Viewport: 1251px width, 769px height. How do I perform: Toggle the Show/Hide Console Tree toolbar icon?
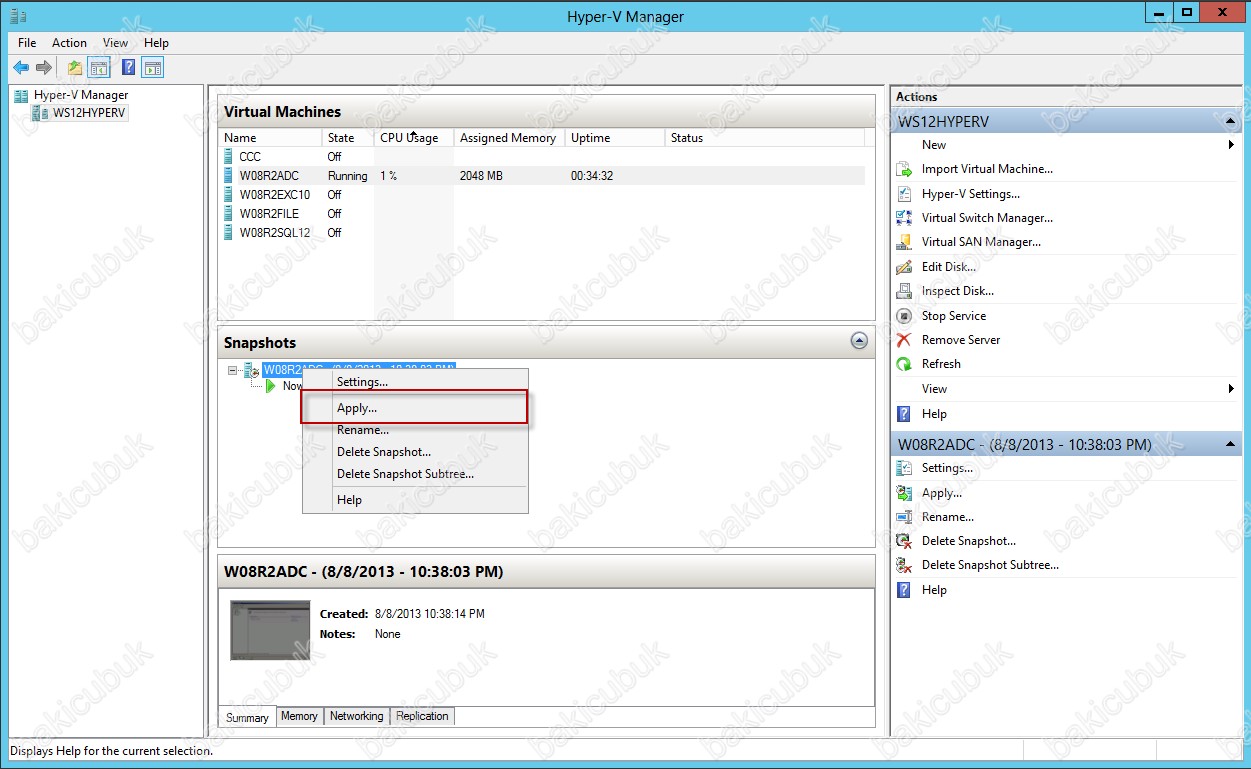click(x=99, y=68)
